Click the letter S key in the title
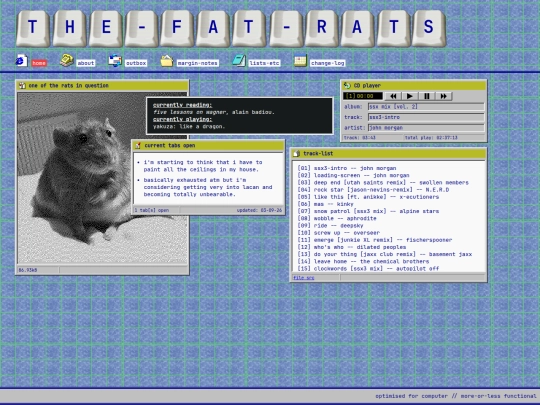This screenshot has height=405, width=540. pyautogui.click(x=428, y=28)
